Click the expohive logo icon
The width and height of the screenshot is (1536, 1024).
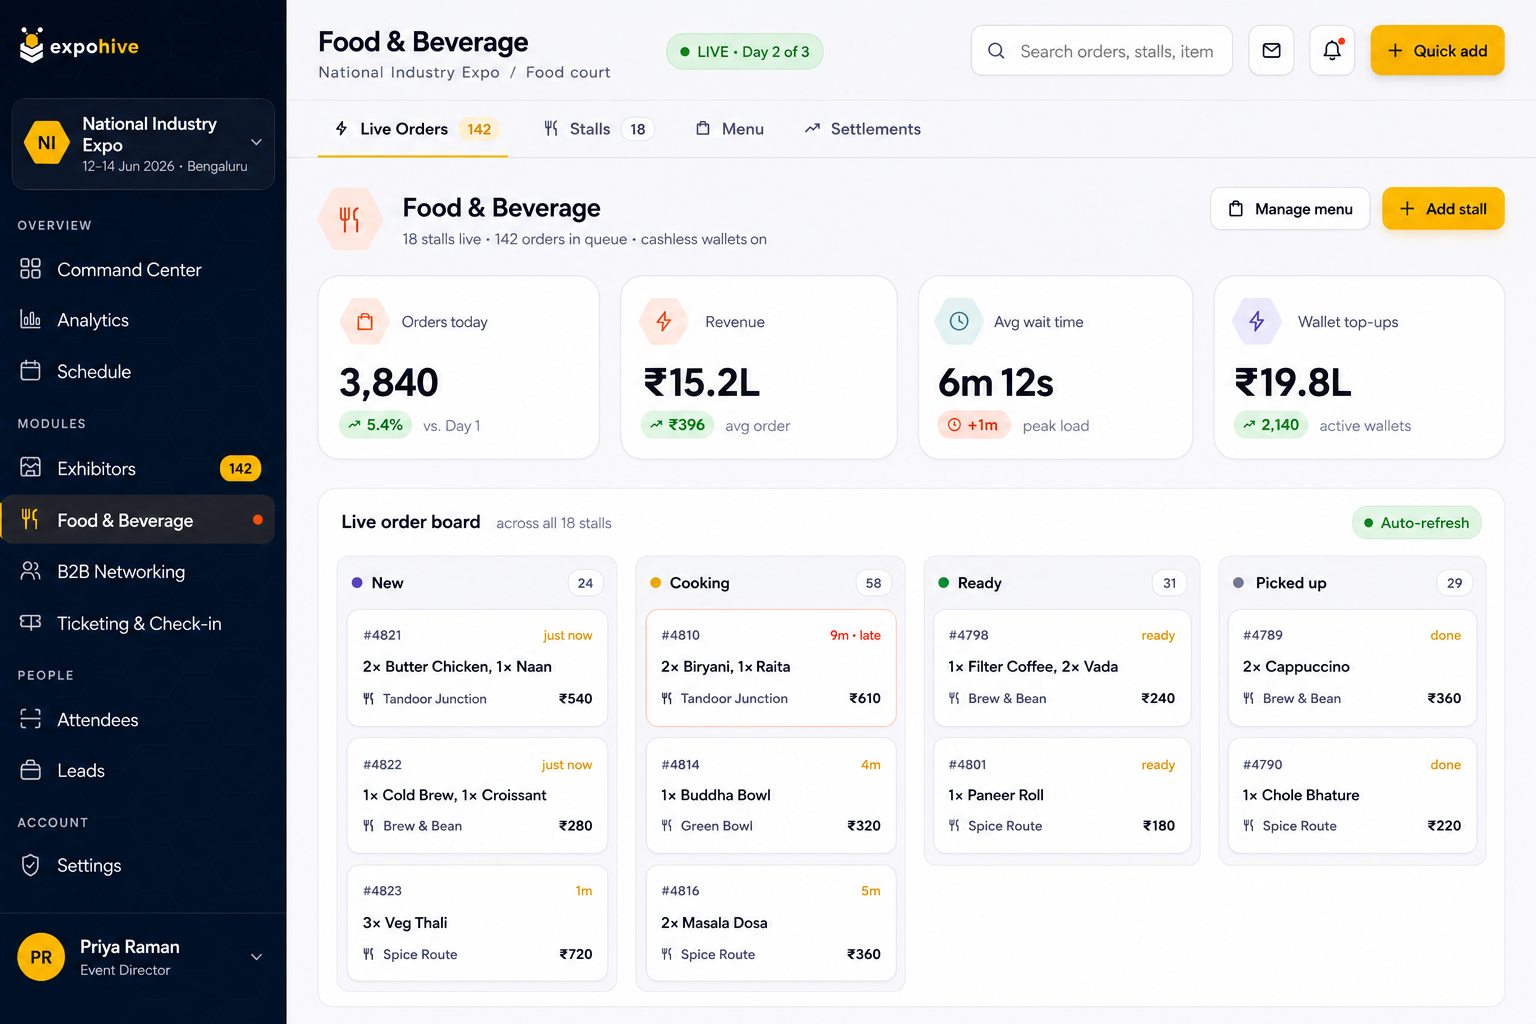[32, 45]
